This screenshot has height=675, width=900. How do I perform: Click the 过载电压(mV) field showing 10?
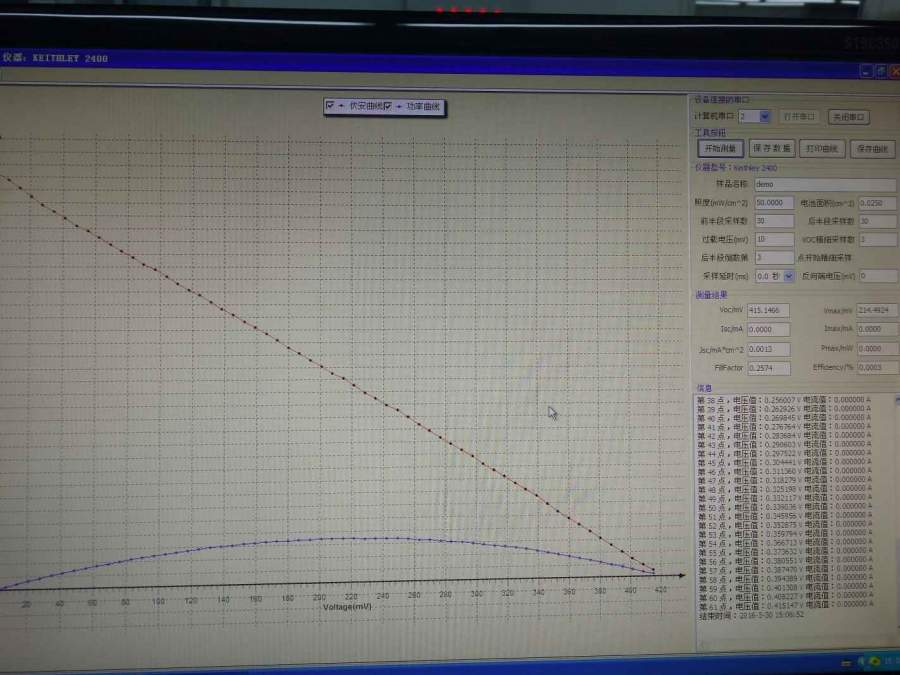pyautogui.click(x=774, y=239)
